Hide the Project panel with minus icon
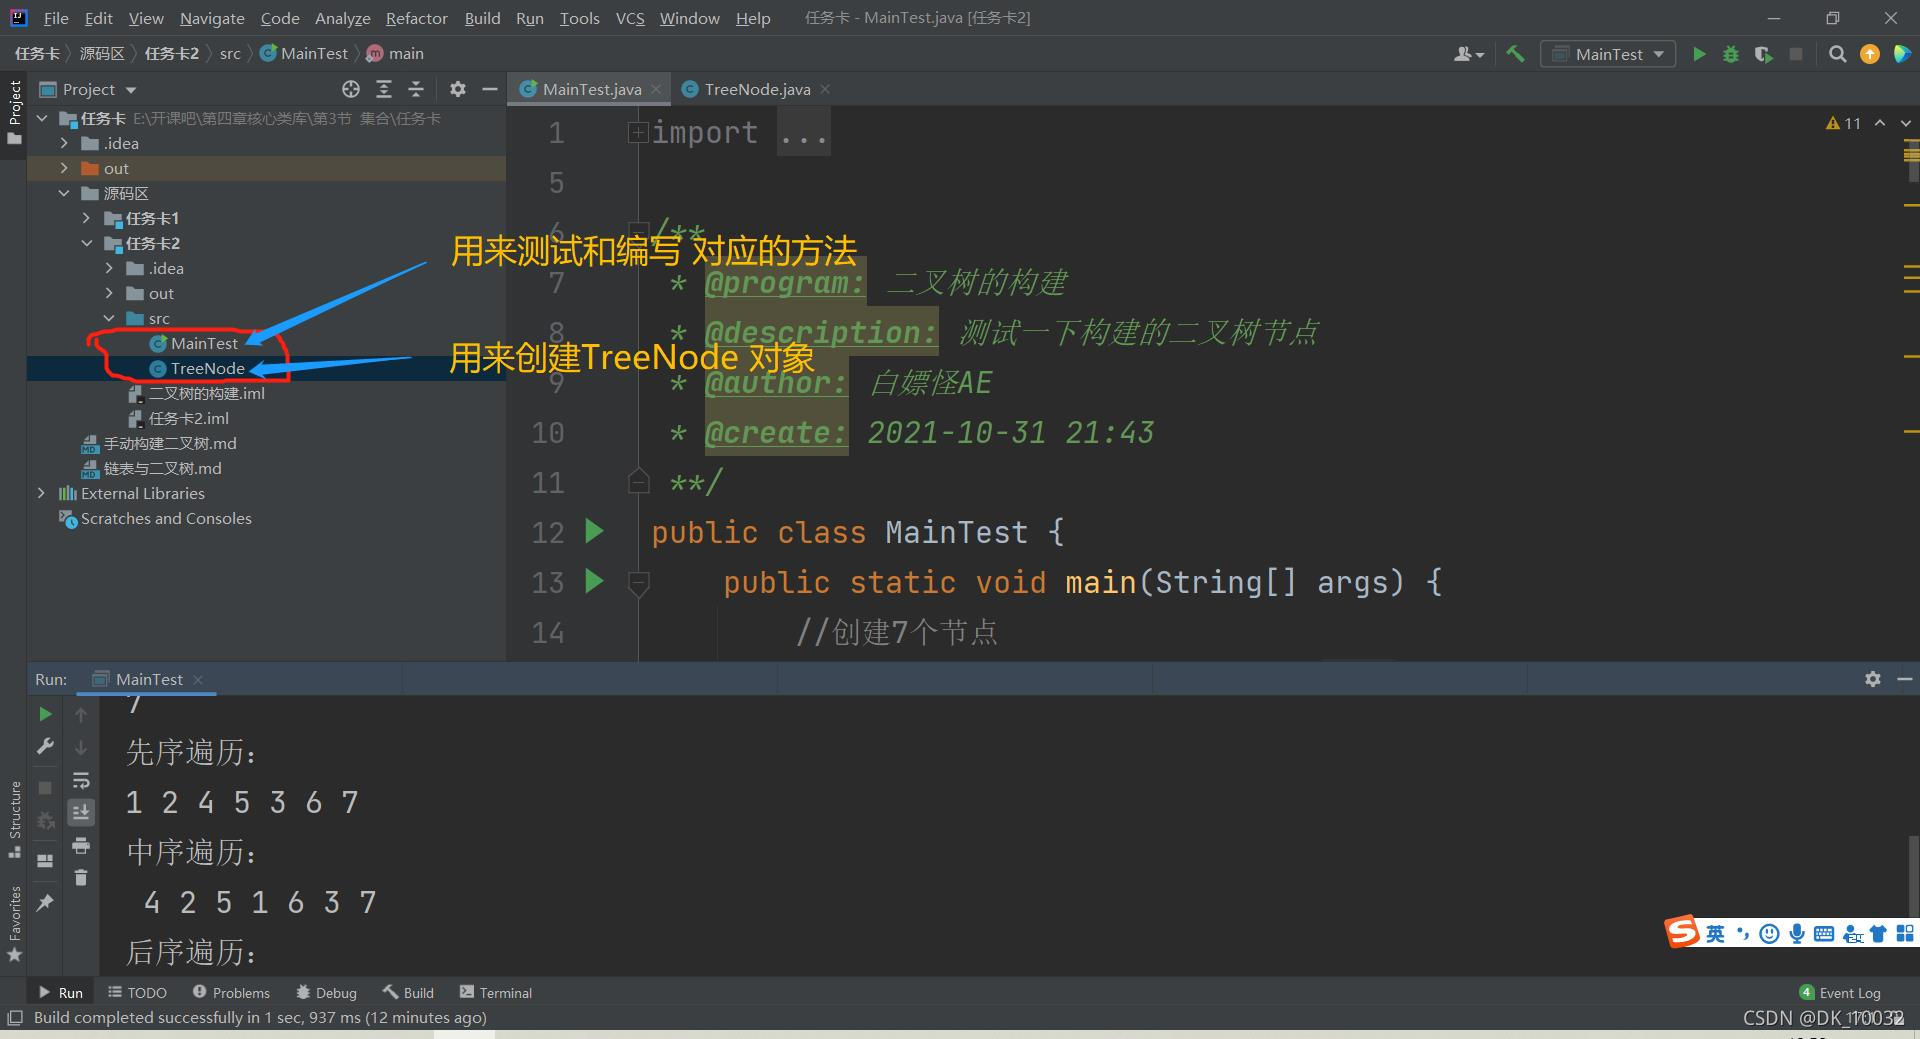This screenshot has height=1039, width=1920. pos(490,89)
